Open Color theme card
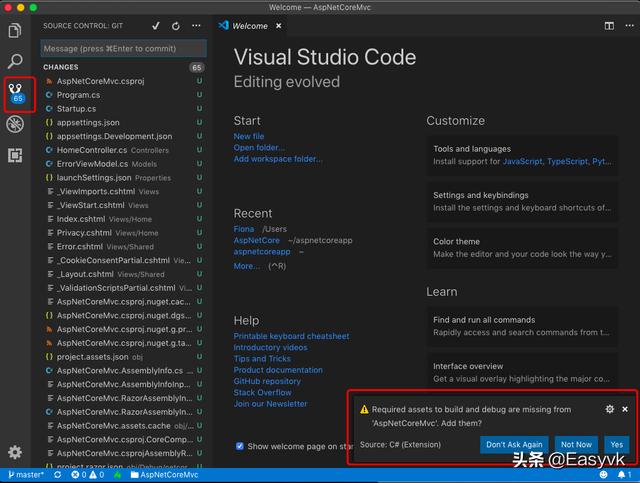 [x=522, y=247]
